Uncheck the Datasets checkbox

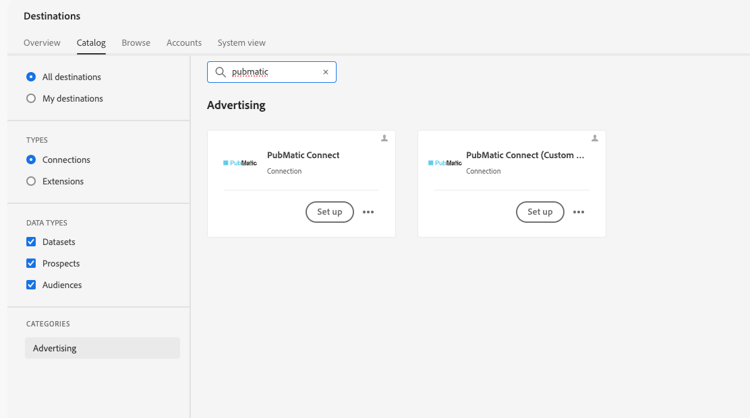point(31,242)
